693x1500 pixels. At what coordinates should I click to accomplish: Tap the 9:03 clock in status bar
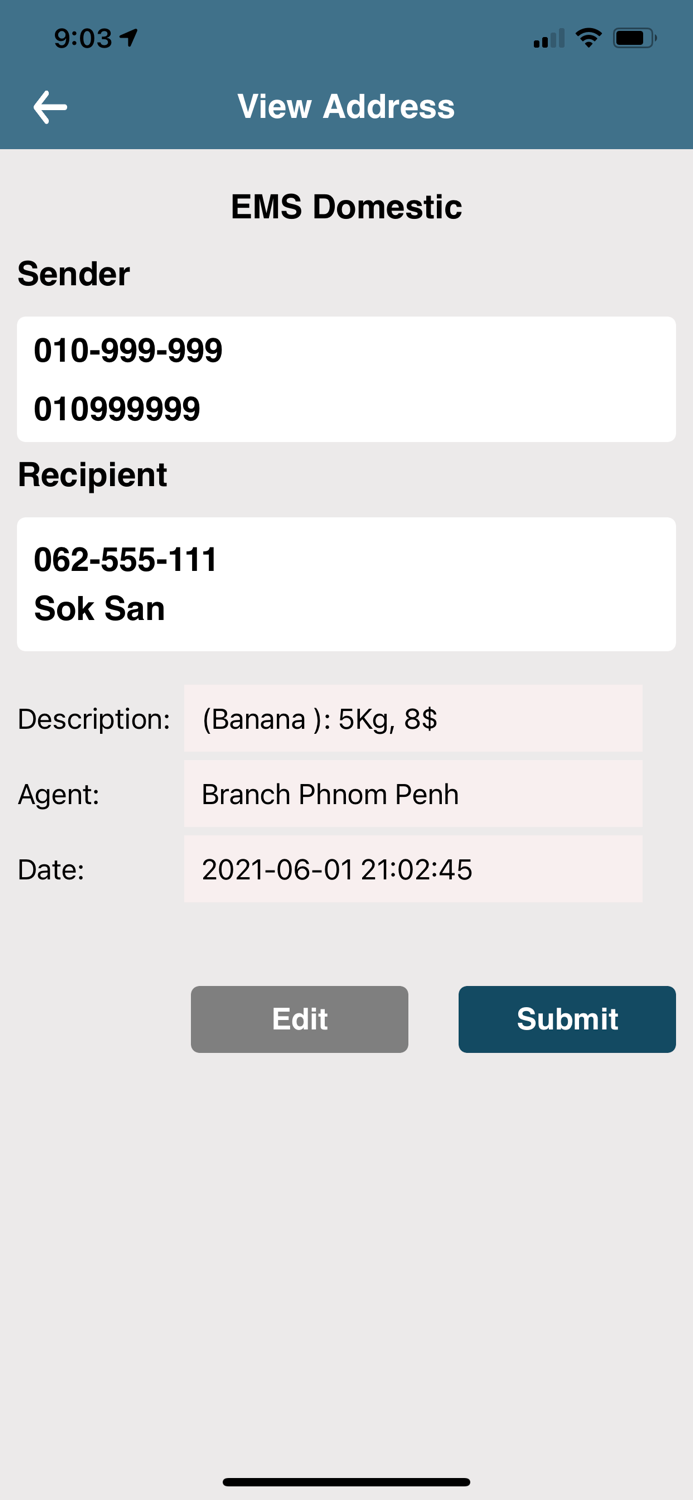pos(83,38)
